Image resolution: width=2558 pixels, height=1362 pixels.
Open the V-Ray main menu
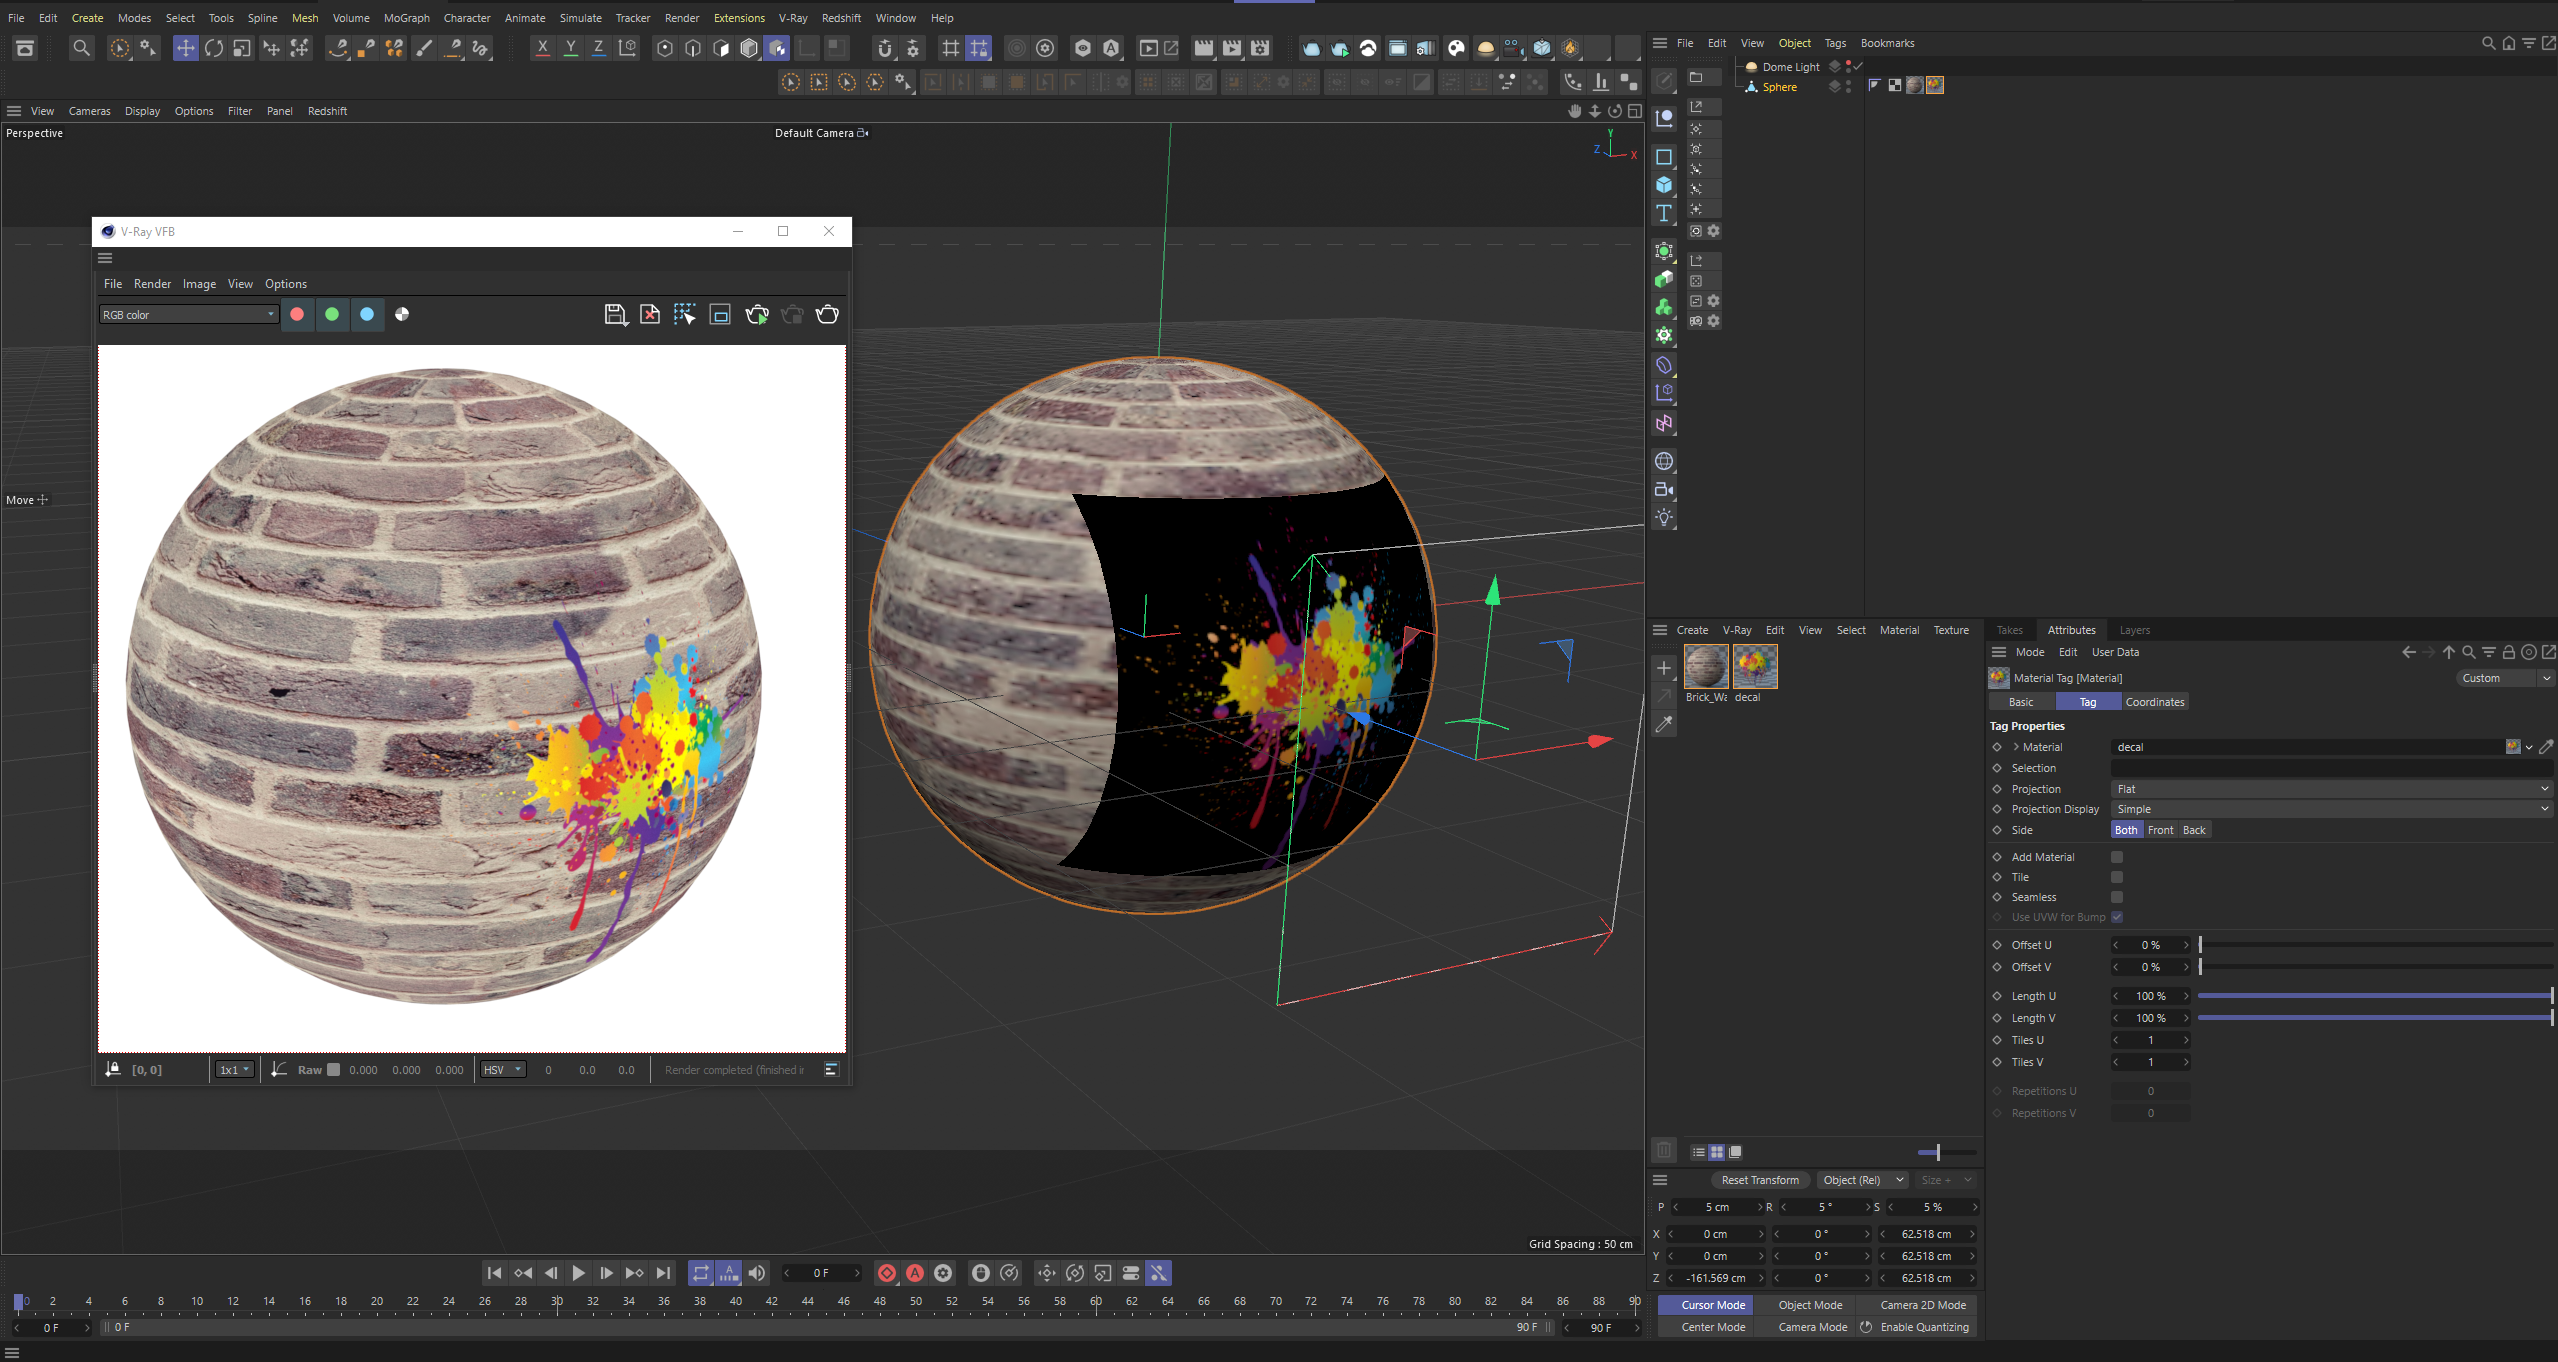click(793, 18)
